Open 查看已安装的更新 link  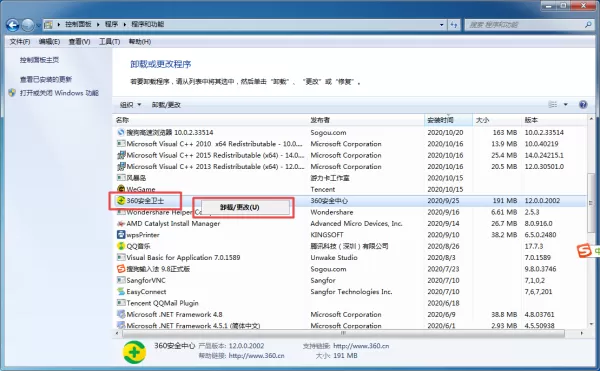tap(46, 79)
